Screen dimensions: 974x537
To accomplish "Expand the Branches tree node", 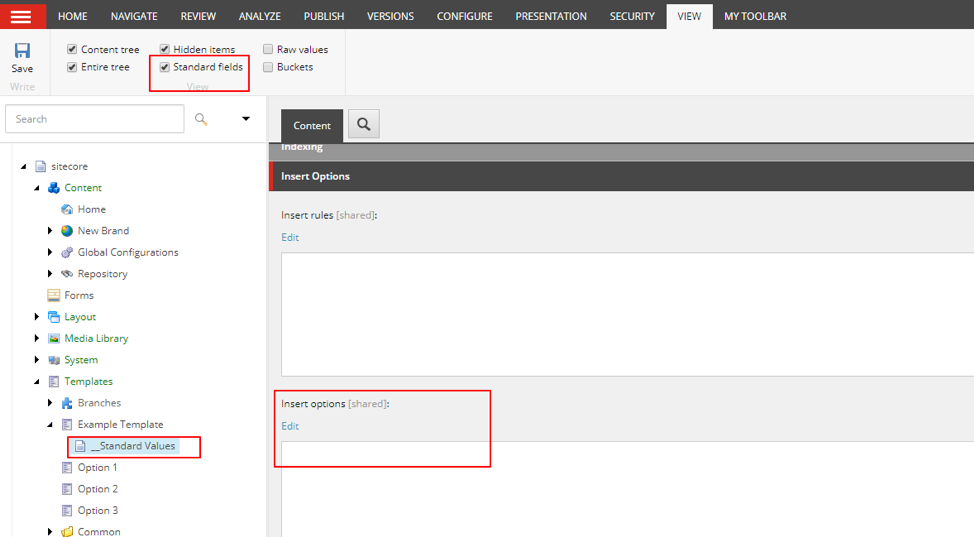I will pos(50,403).
